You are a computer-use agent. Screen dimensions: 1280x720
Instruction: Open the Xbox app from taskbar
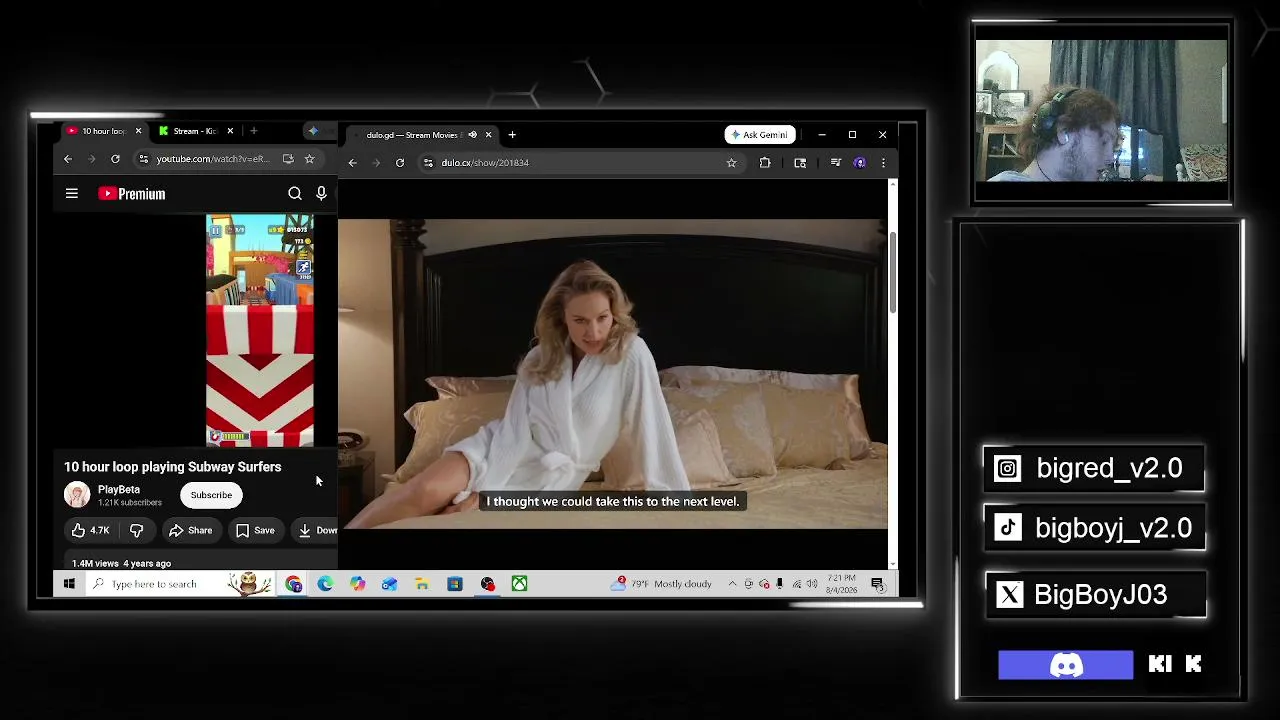coord(520,584)
